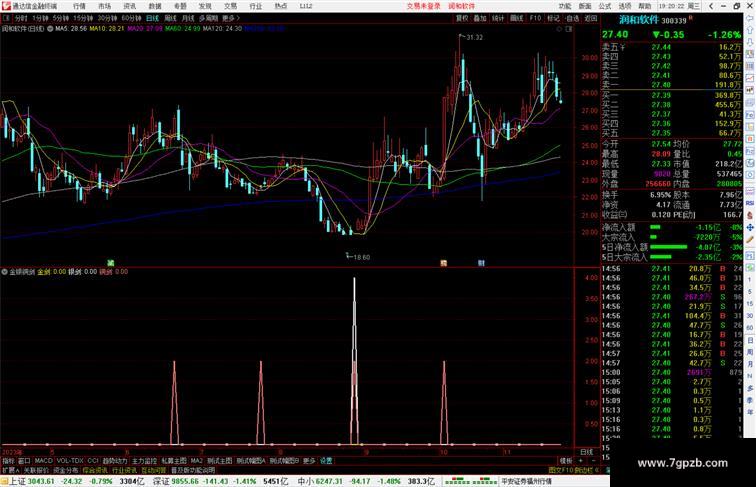
Task: Click the 统计 statistics button
Action: coord(498,18)
